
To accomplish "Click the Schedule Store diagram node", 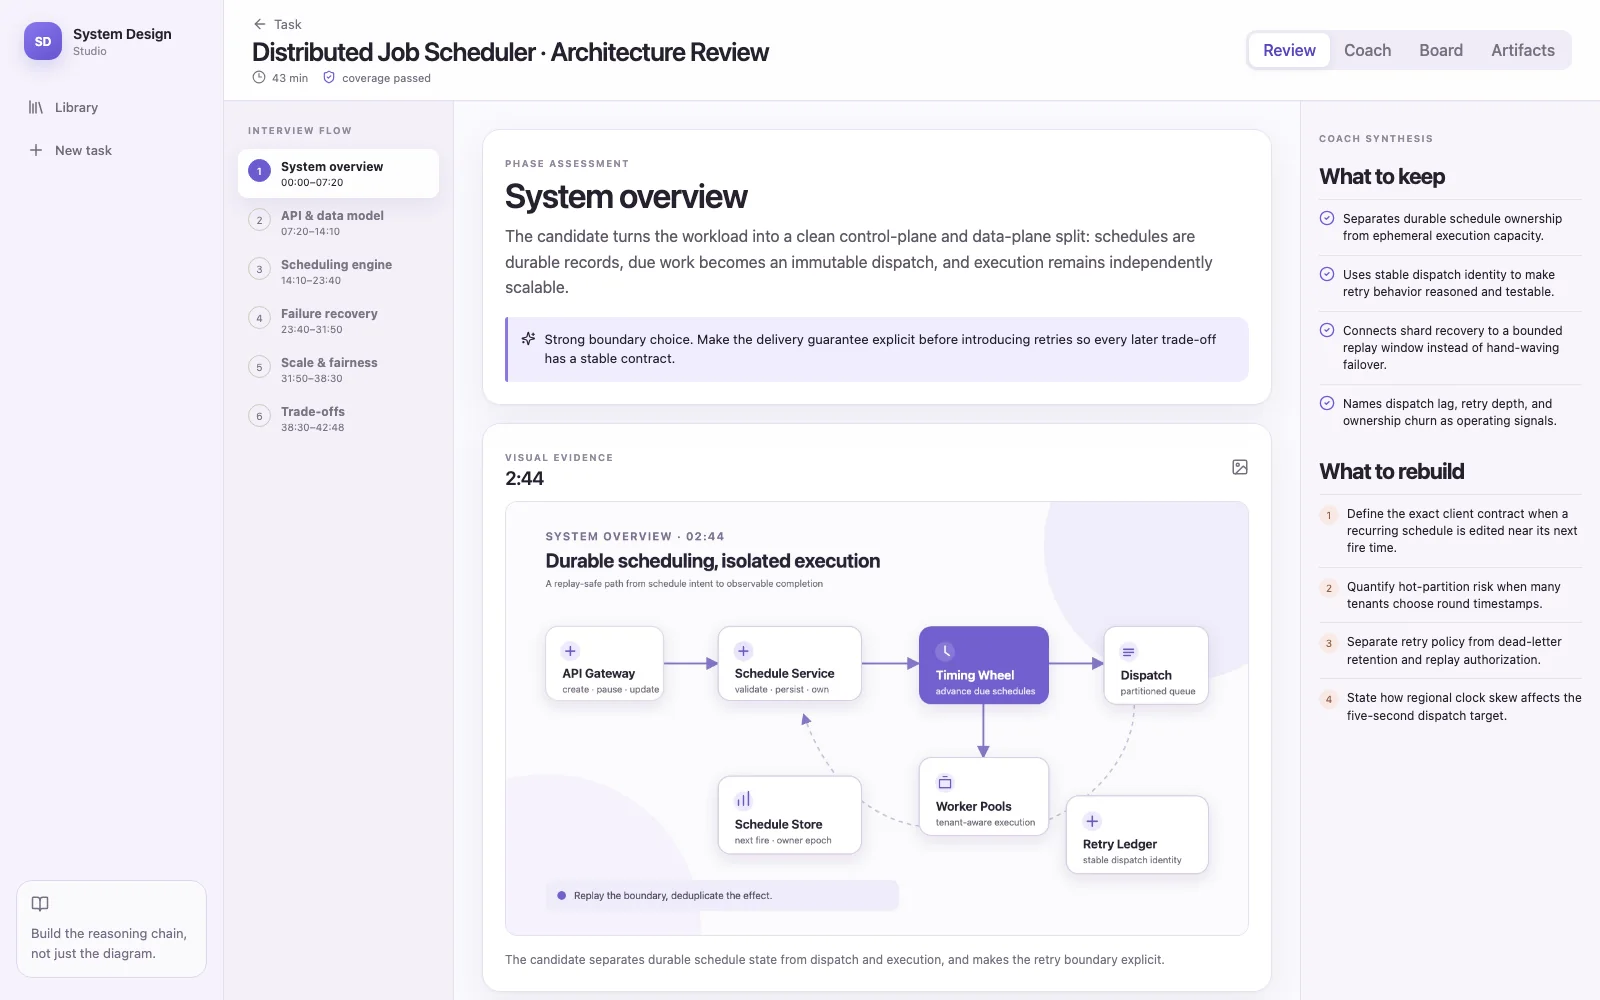I will click(x=790, y=815).
